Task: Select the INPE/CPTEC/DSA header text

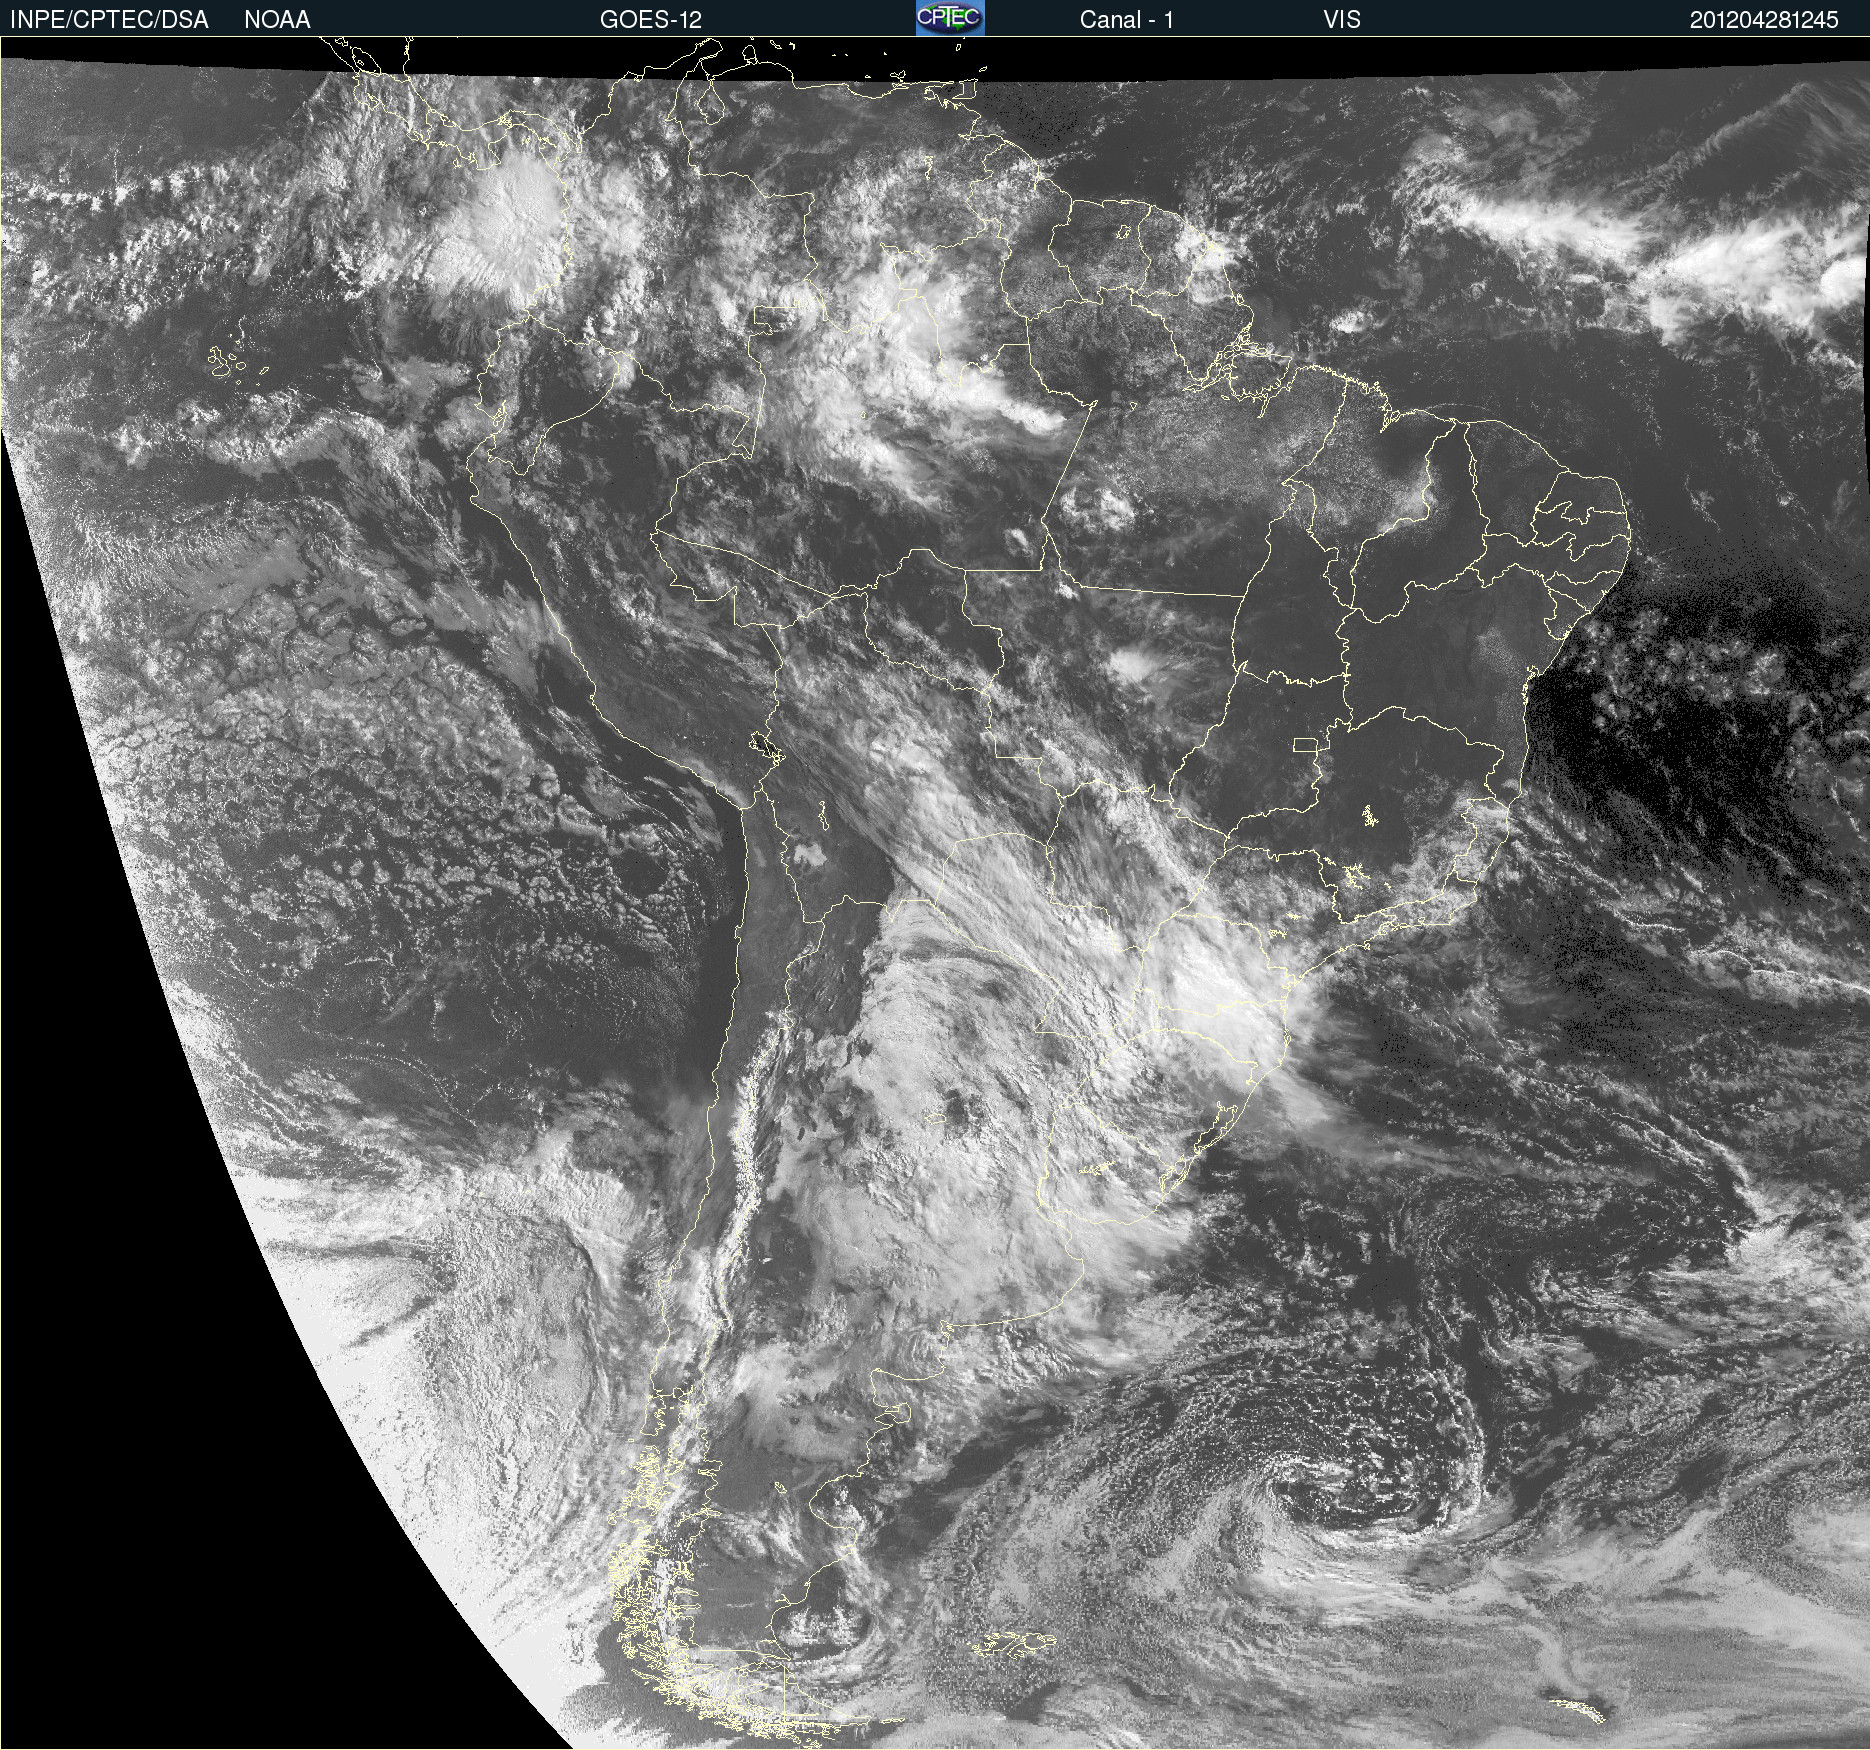Action: pyautogui.click(x=109, y=20)
